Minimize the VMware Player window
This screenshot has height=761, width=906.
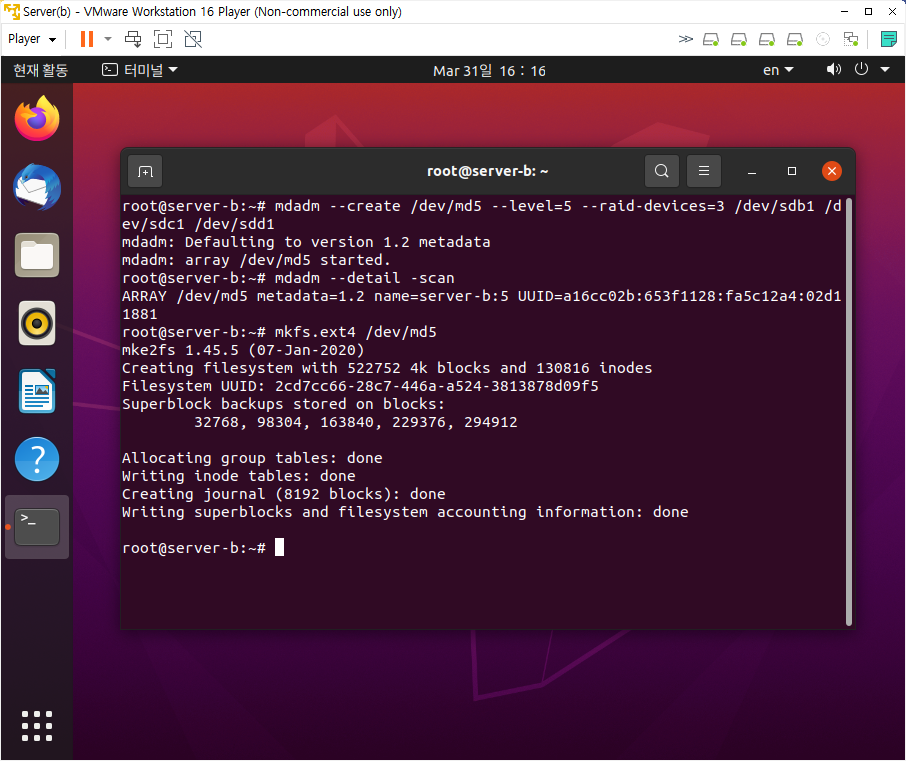point(844,12)
